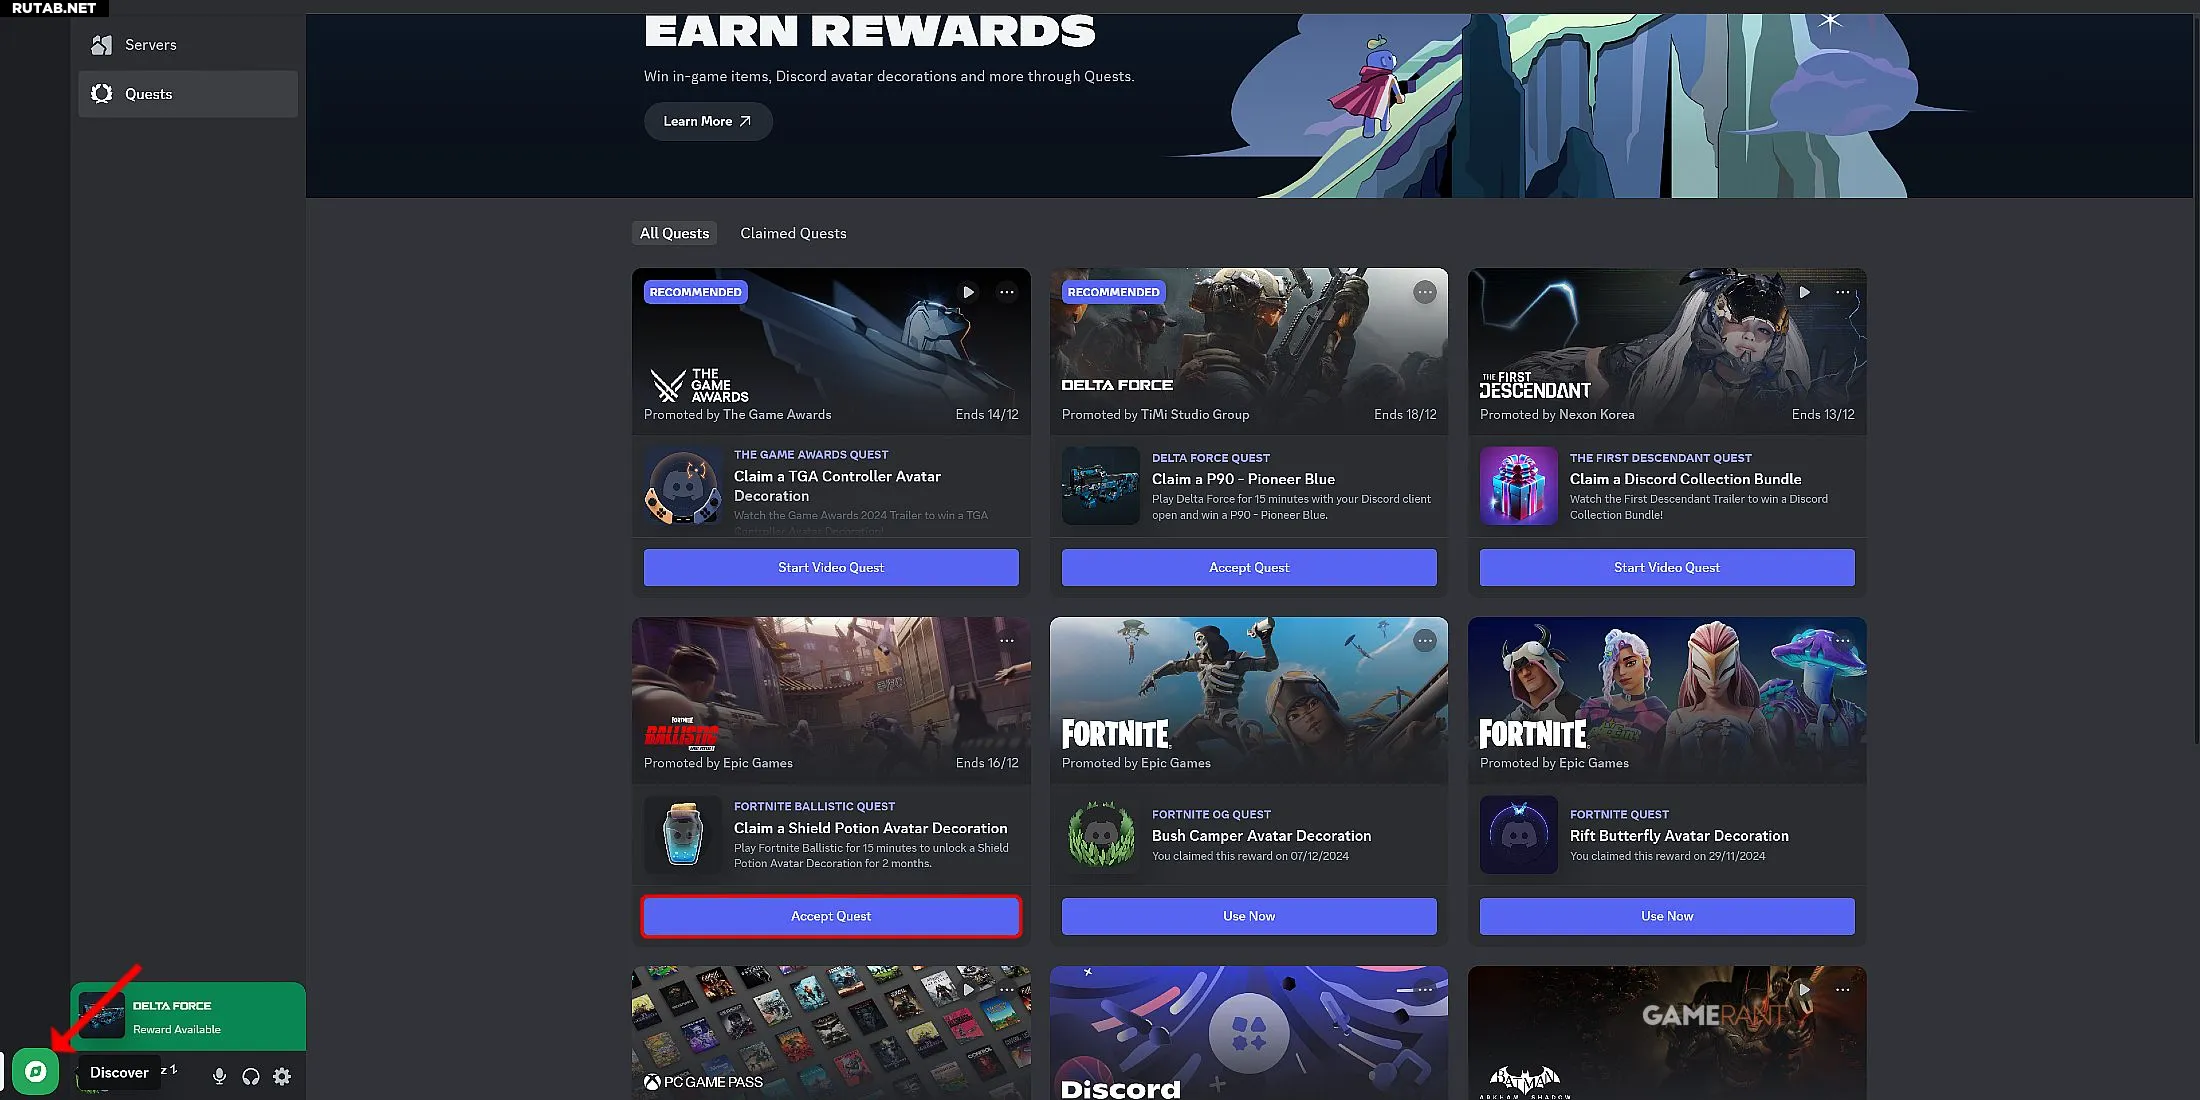Open options menu on First Descendant card
The image size is (2200, 1100).
coord(1843,292)
